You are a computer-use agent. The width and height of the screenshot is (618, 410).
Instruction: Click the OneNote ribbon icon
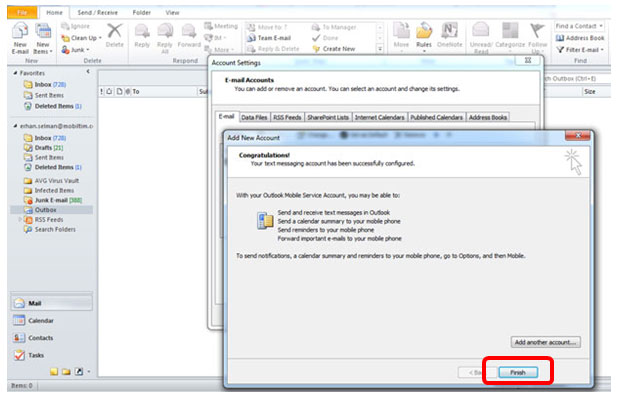[449, 35]
